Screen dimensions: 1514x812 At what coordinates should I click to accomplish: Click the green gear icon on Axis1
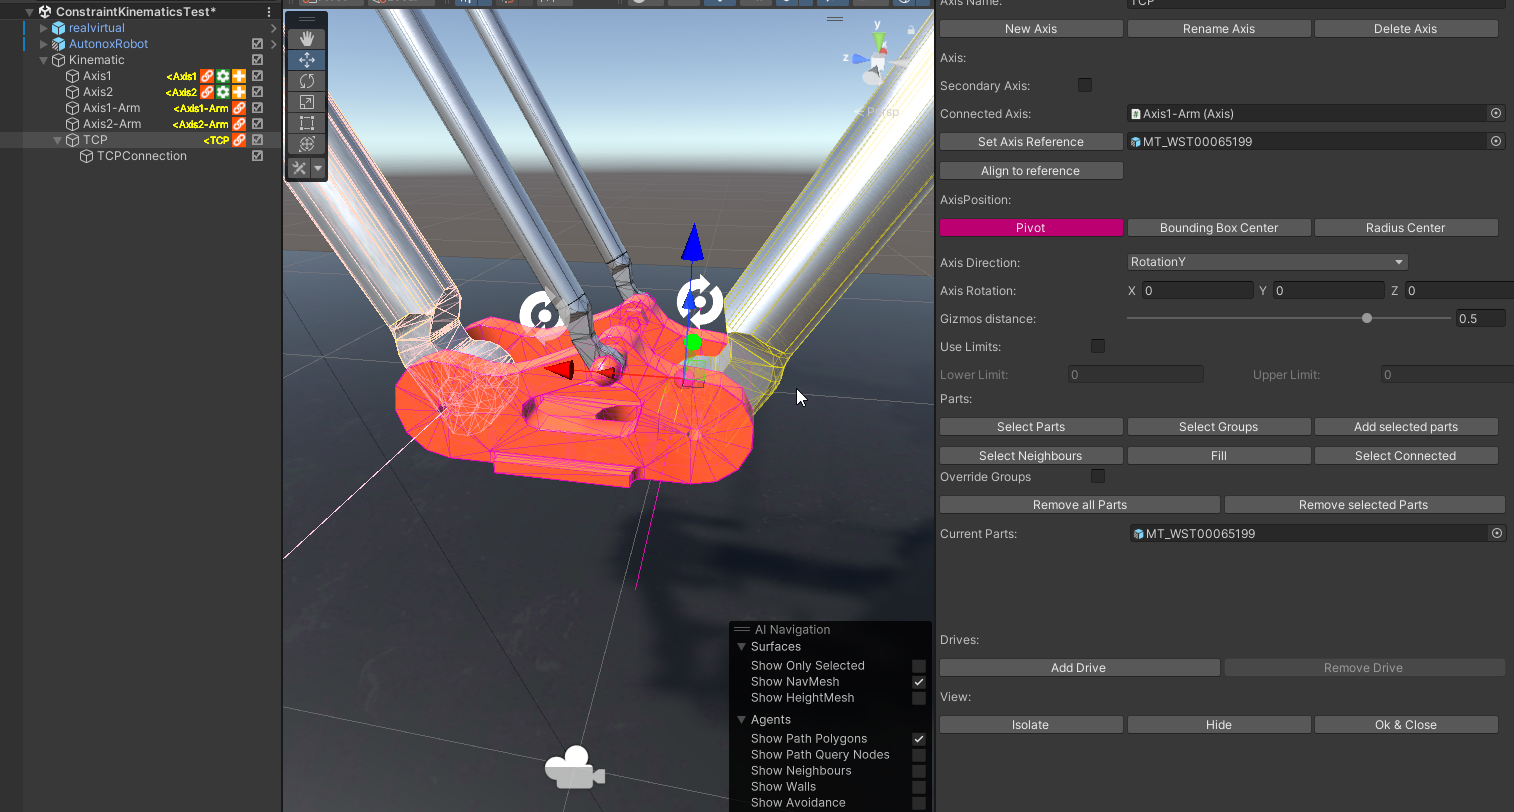click(x=223, y=76)
